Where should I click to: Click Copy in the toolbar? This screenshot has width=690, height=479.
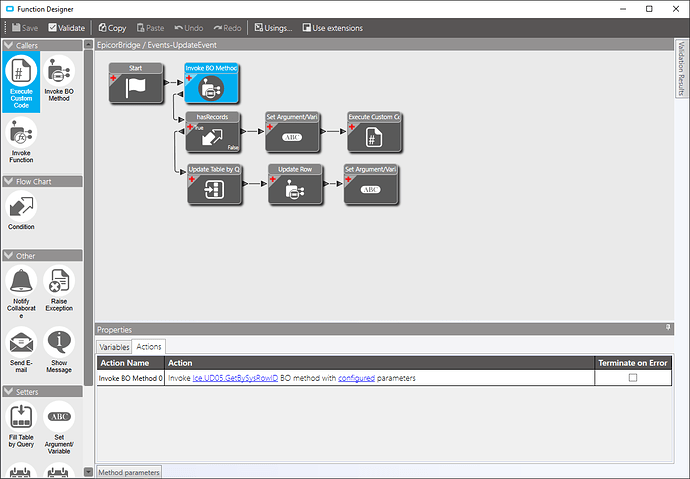tap(112, 28)
